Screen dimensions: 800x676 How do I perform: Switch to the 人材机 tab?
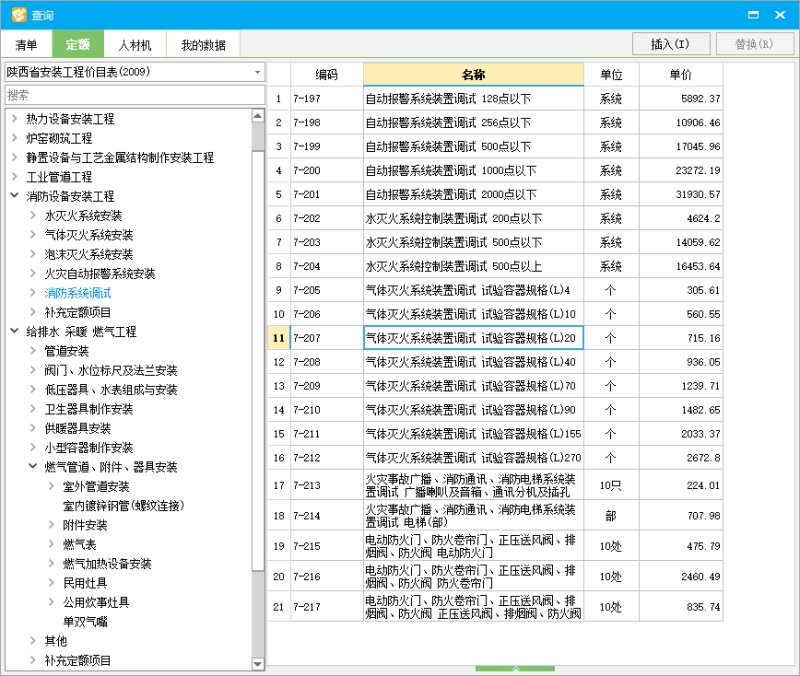134,45
